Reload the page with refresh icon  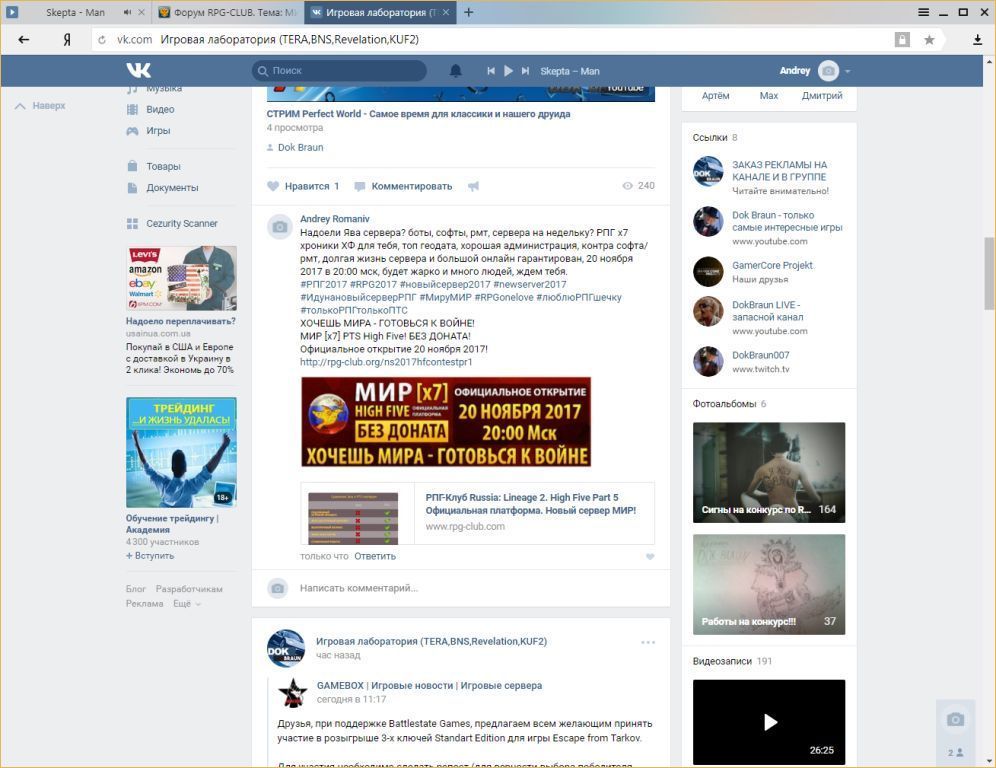(102, 40)
